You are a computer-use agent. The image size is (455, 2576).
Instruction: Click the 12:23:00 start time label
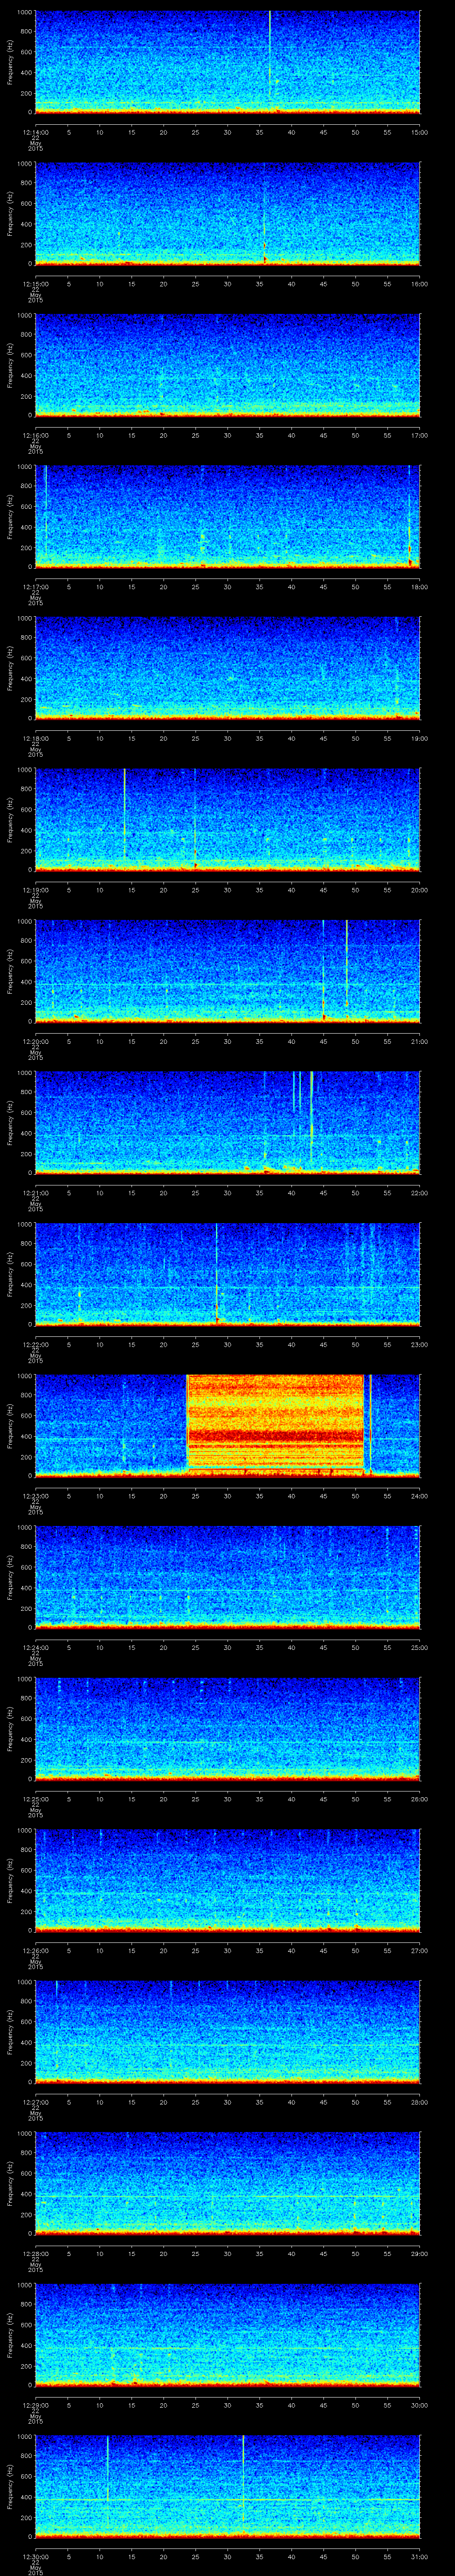click(x=35, y=1495)
